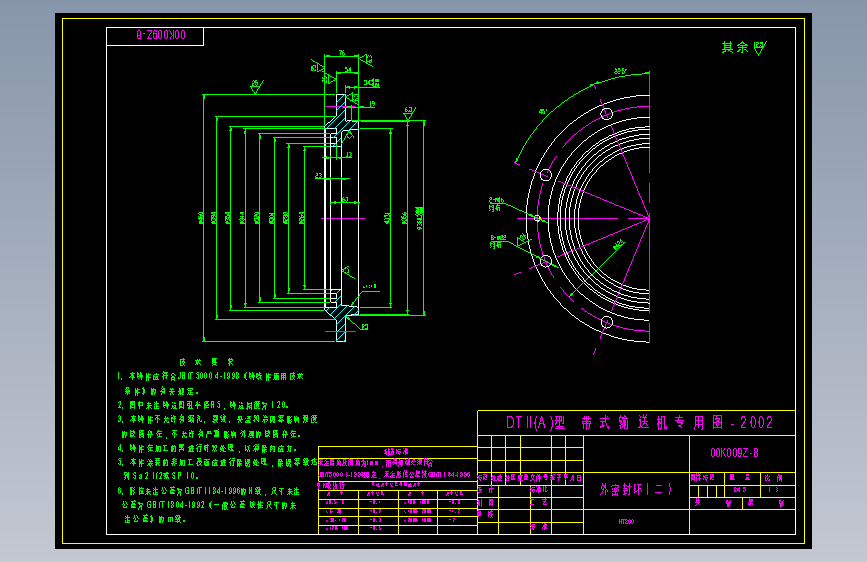This screenshot has height=562, width=867.
Task: Select the '23' dimension label
Action: [x=318, y=176]
